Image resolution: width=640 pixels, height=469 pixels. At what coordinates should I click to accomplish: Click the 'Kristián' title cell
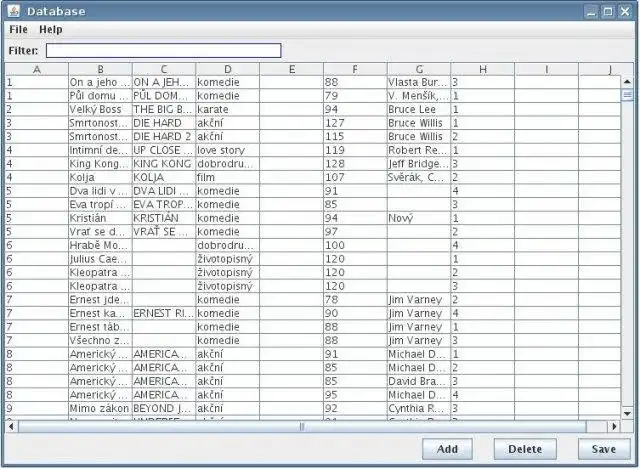coord(100,218)
